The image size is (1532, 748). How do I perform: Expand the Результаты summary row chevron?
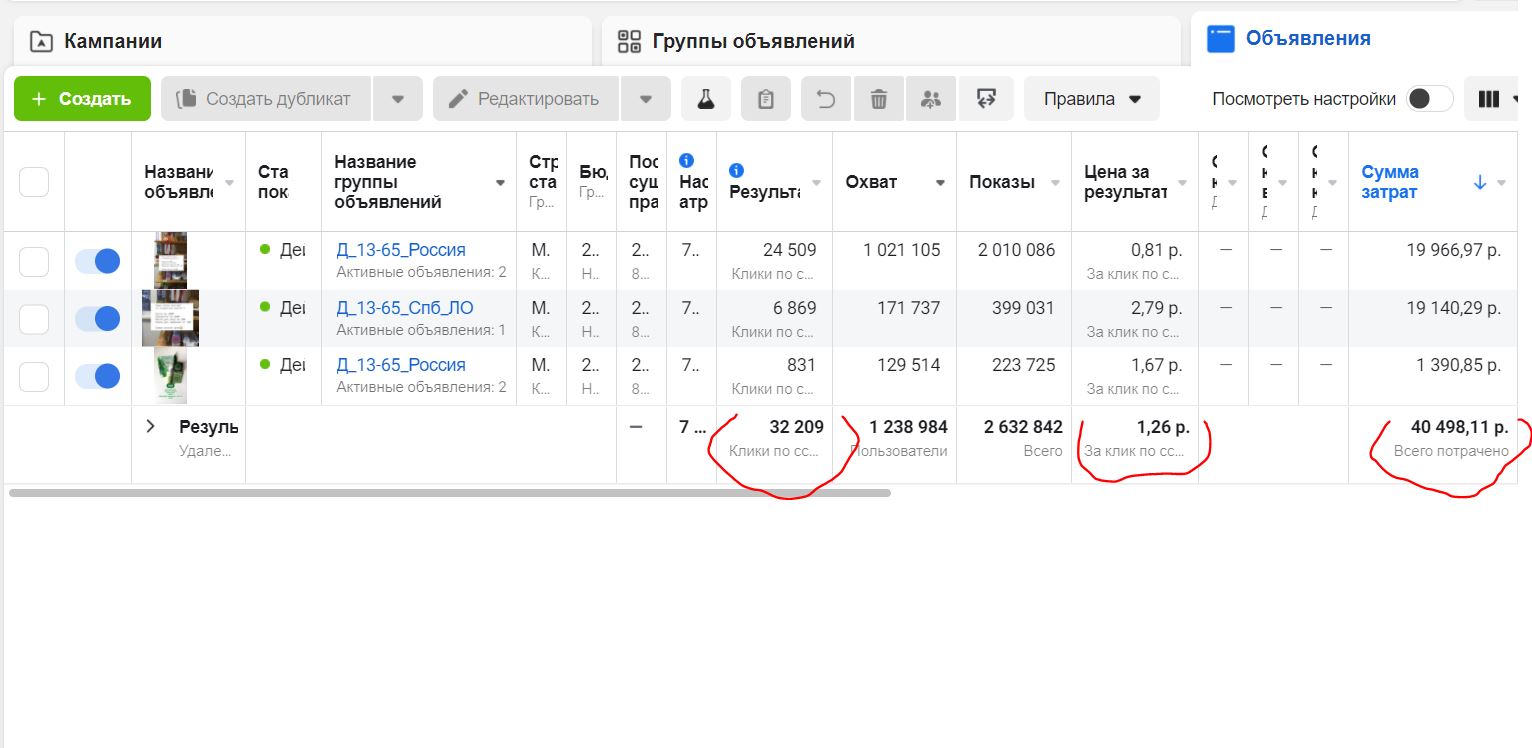tap(151, 426)
